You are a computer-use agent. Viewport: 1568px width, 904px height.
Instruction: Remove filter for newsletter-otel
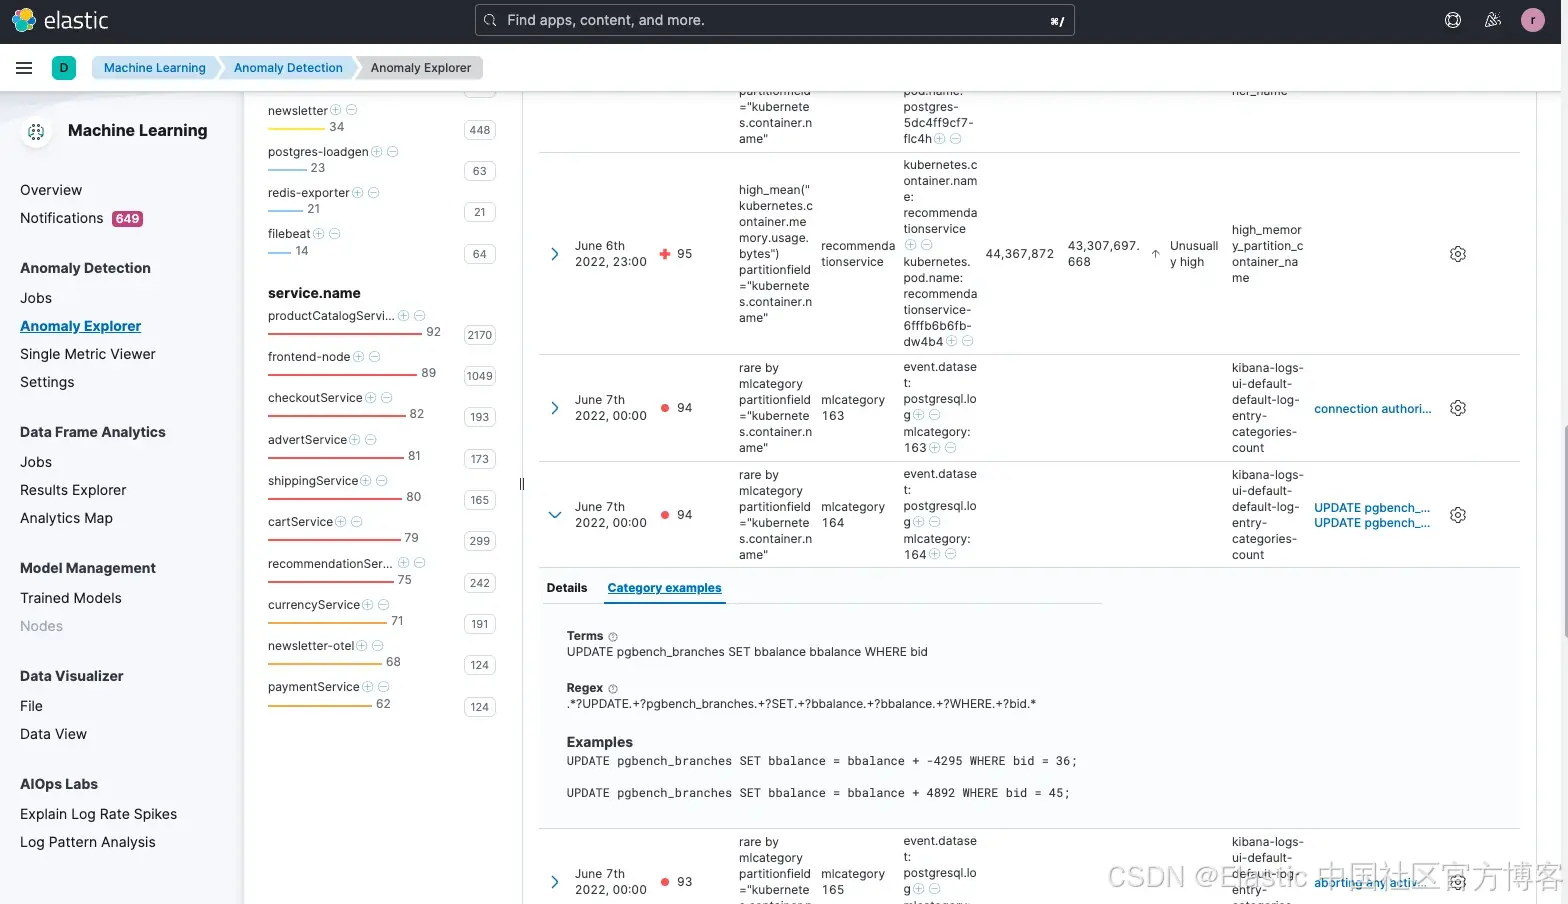378,646
